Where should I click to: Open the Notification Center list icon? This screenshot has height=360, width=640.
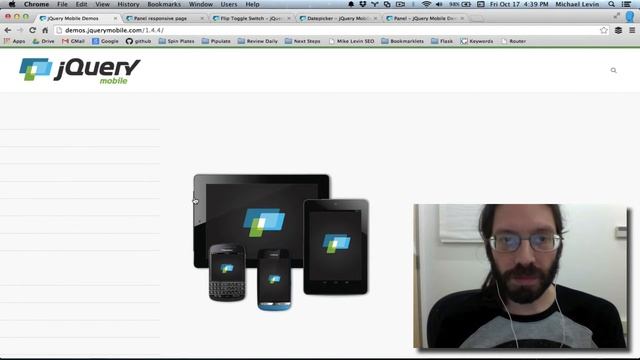(627, 4)
